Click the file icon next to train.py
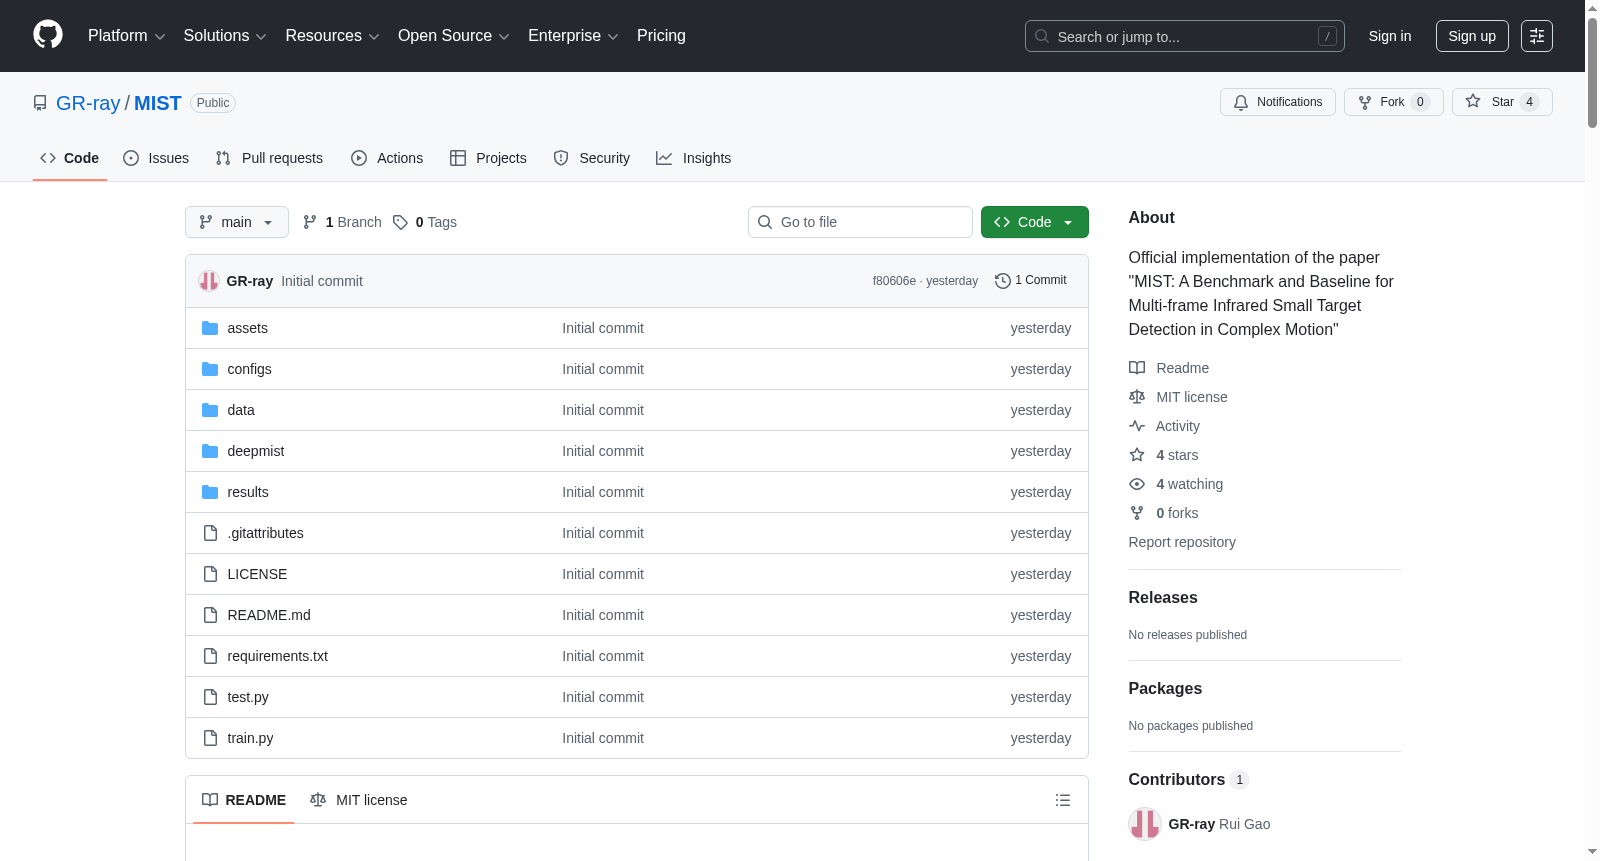This screenshot has height=861, width=1600. pyautogui.click(x=210, y=738)
